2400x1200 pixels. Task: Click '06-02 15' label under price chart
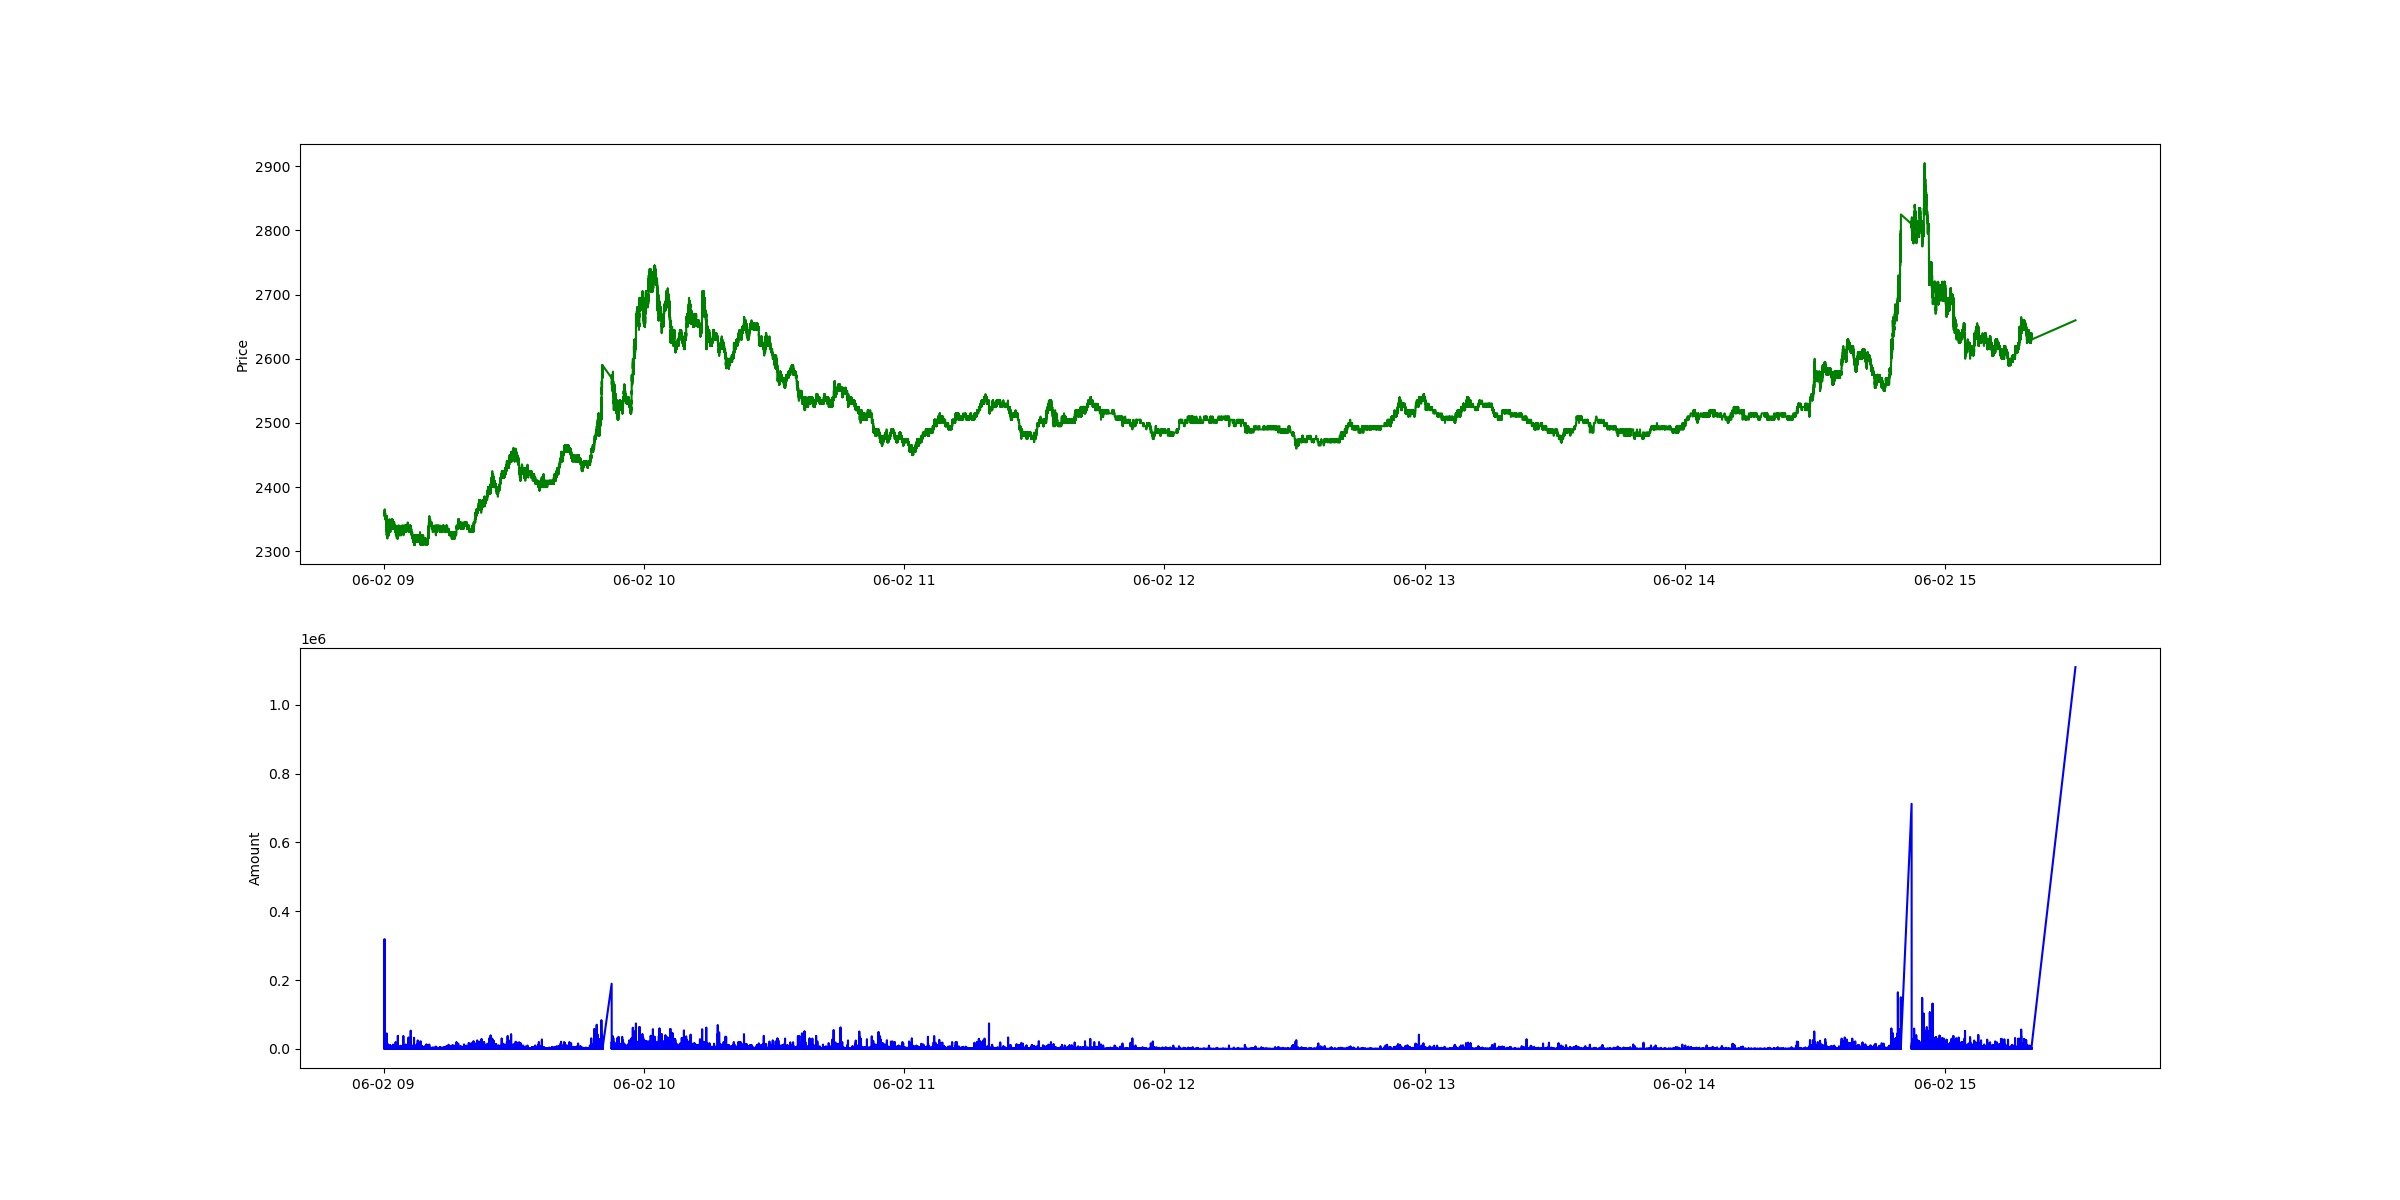(1945, 580)
